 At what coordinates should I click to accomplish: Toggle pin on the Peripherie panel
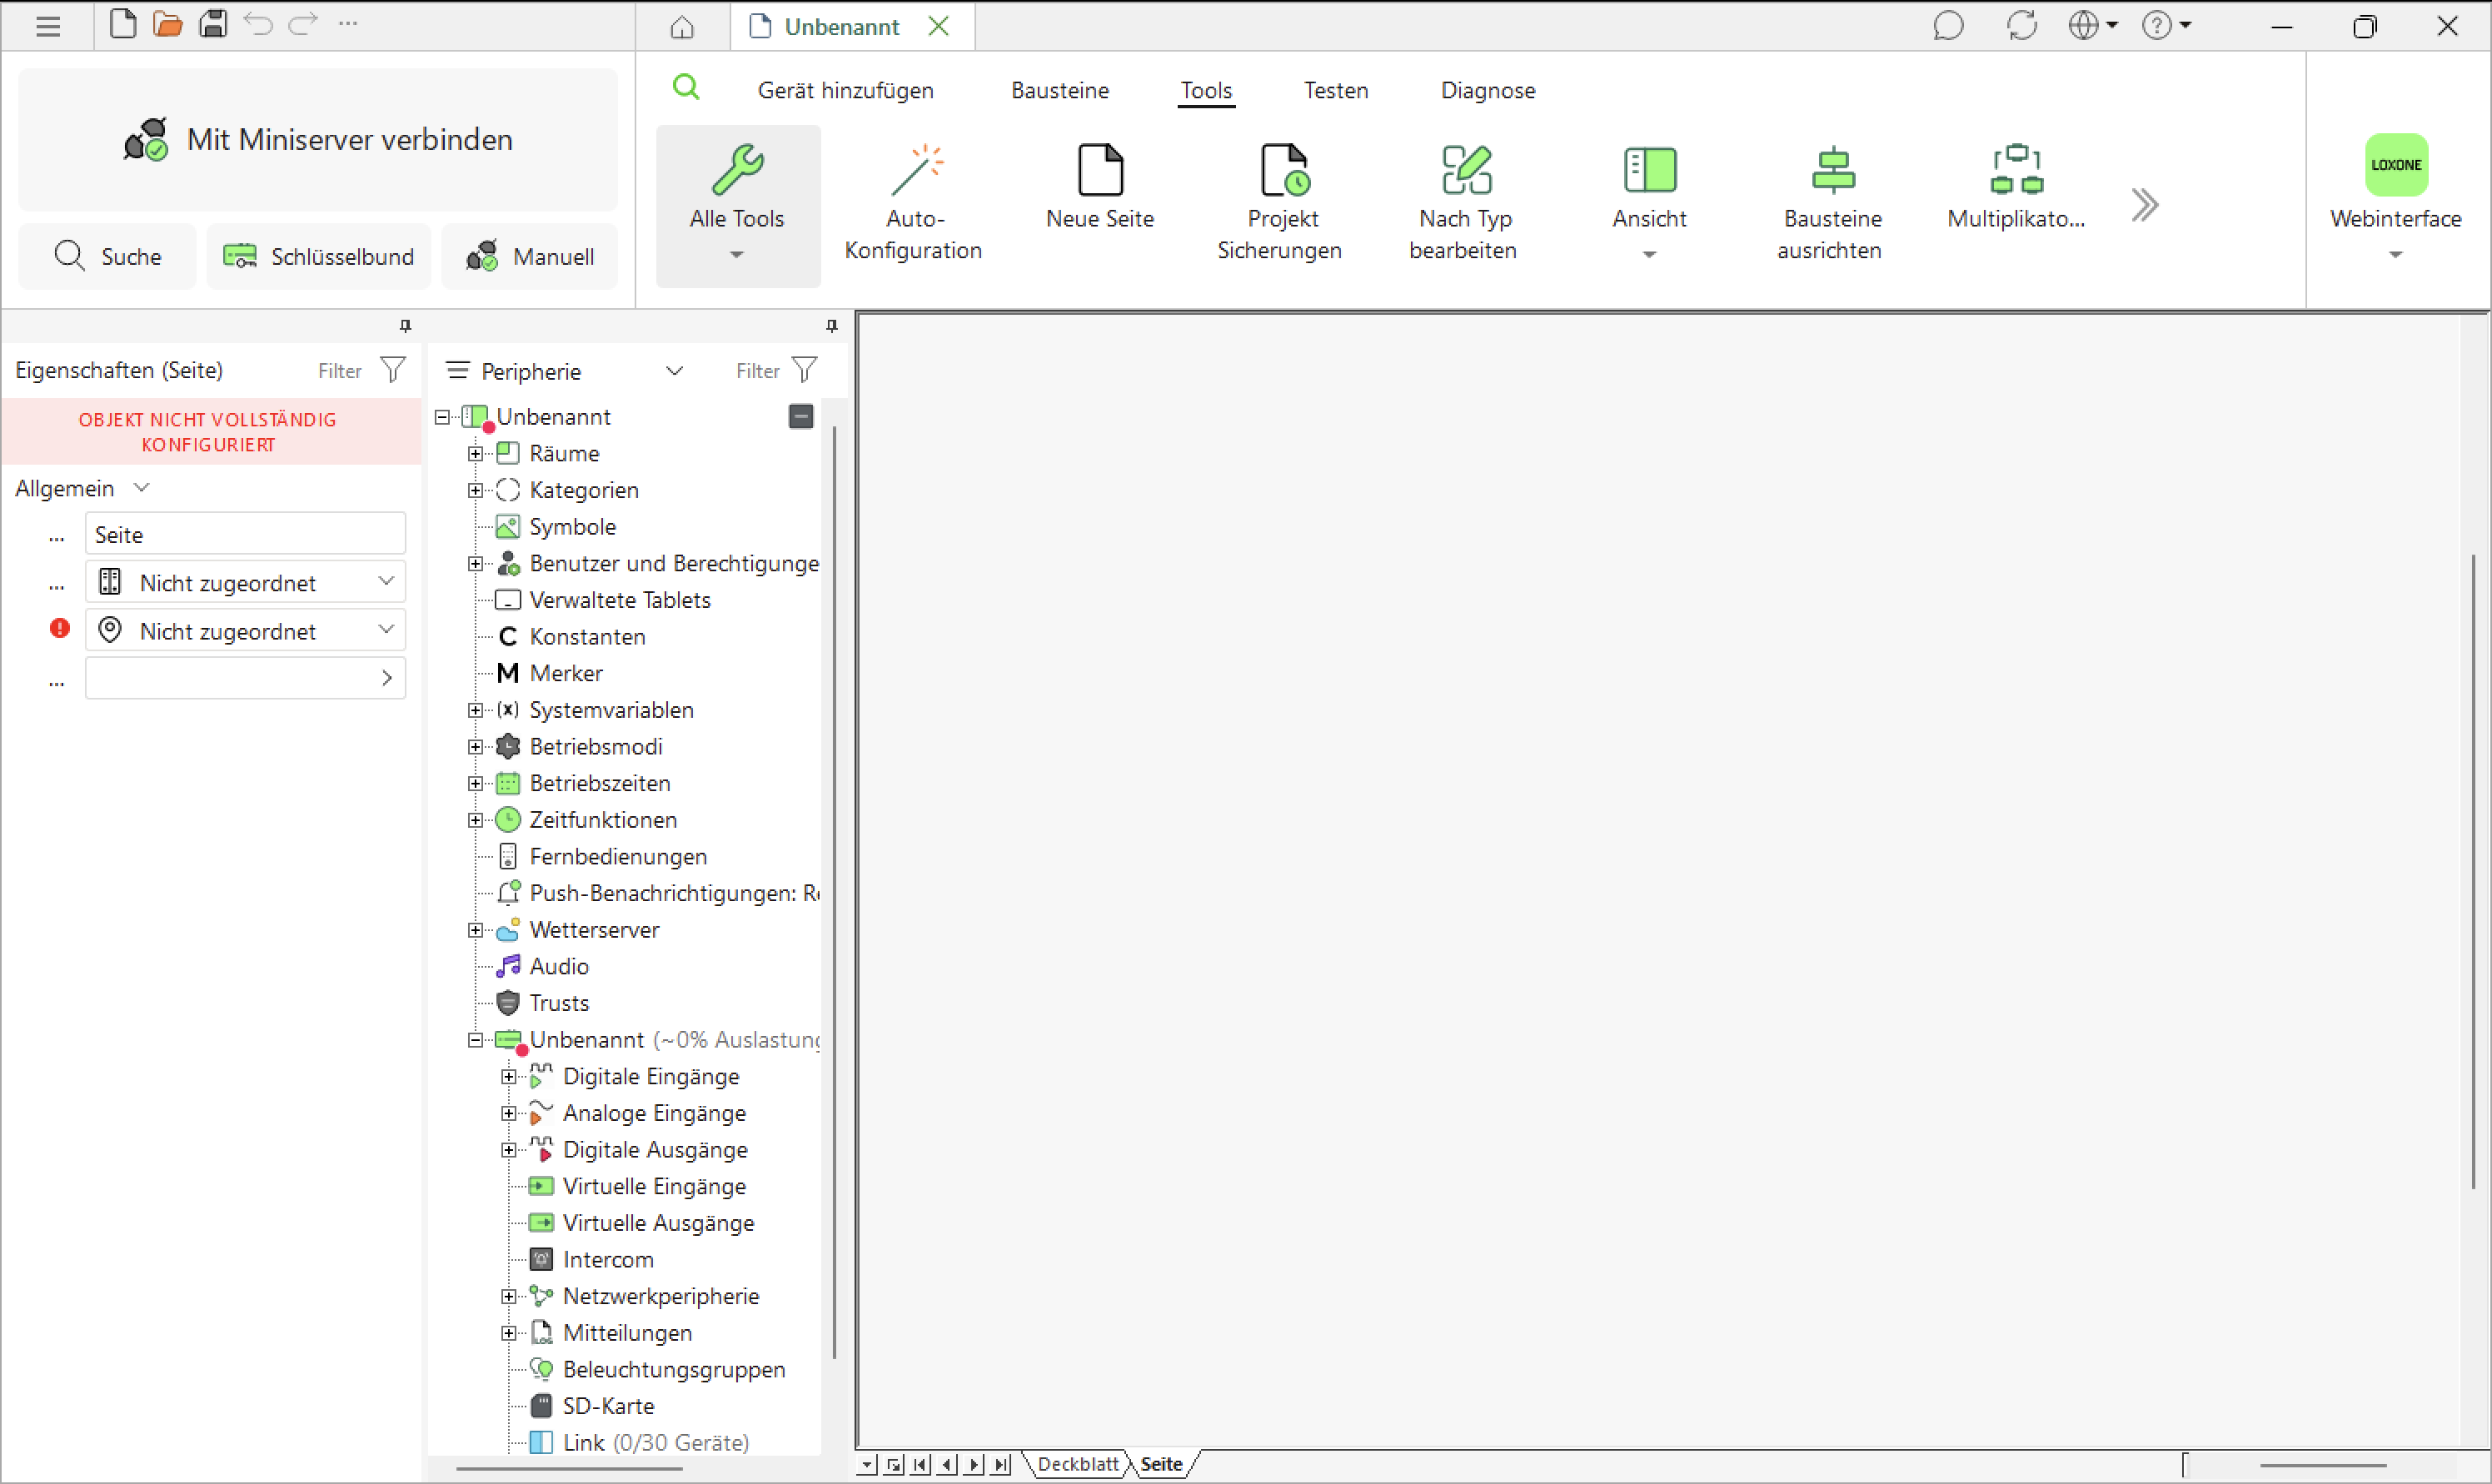831,326
